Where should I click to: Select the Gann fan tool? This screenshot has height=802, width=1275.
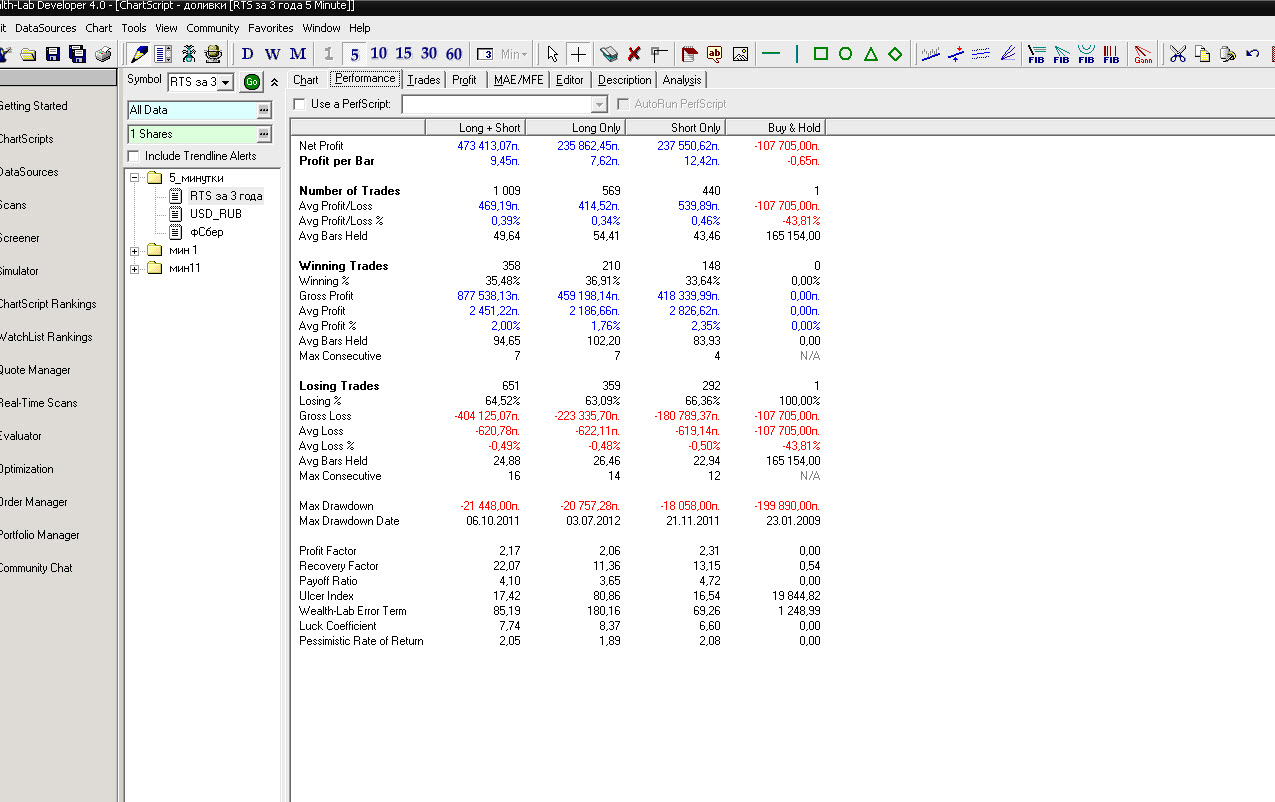tap(1143, 54)
